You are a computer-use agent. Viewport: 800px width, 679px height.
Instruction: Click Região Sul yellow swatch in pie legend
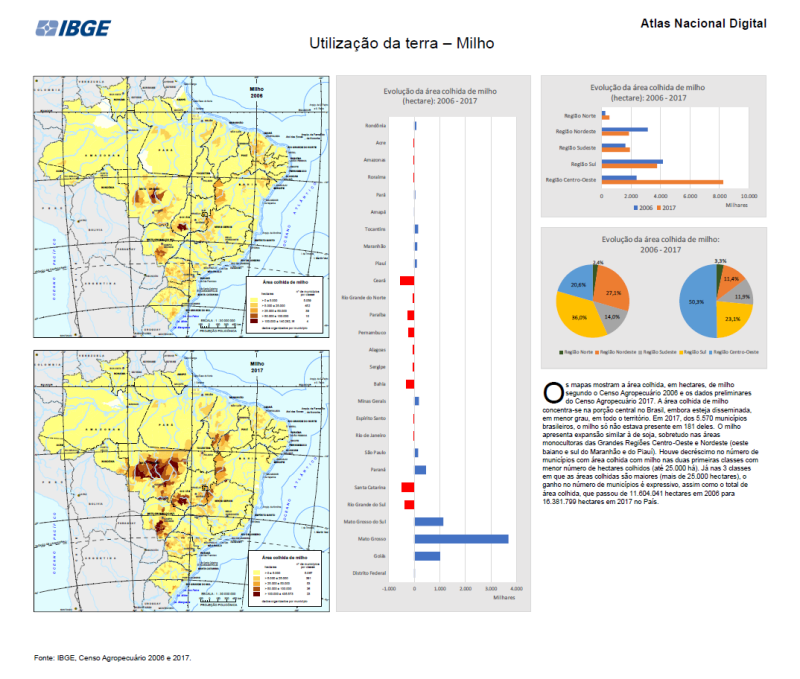(682, 353)
